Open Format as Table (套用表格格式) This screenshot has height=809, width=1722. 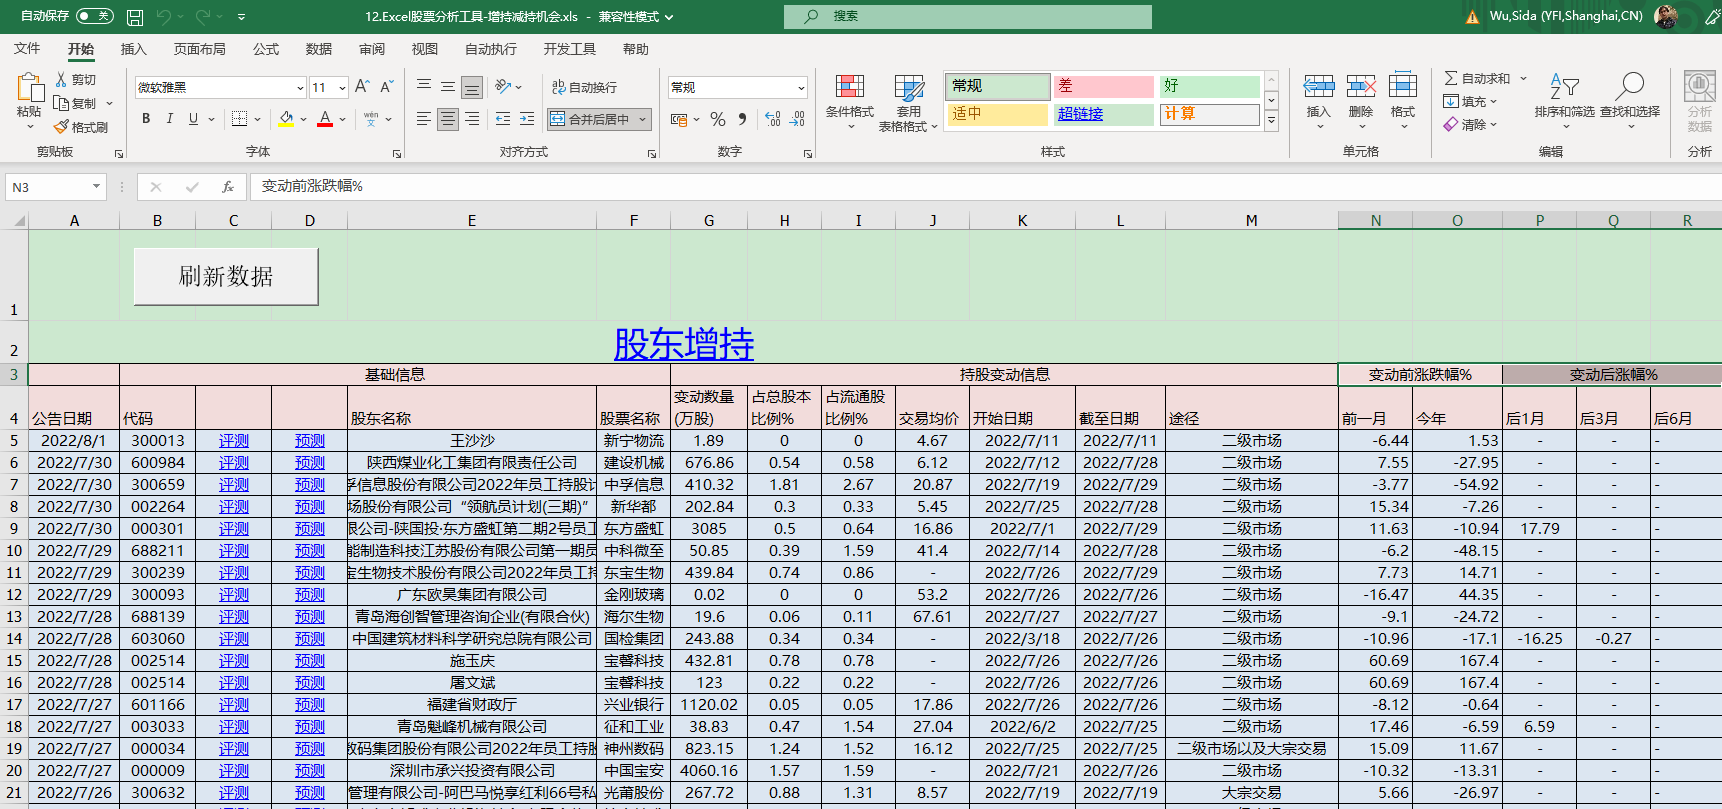click(908, 102)
